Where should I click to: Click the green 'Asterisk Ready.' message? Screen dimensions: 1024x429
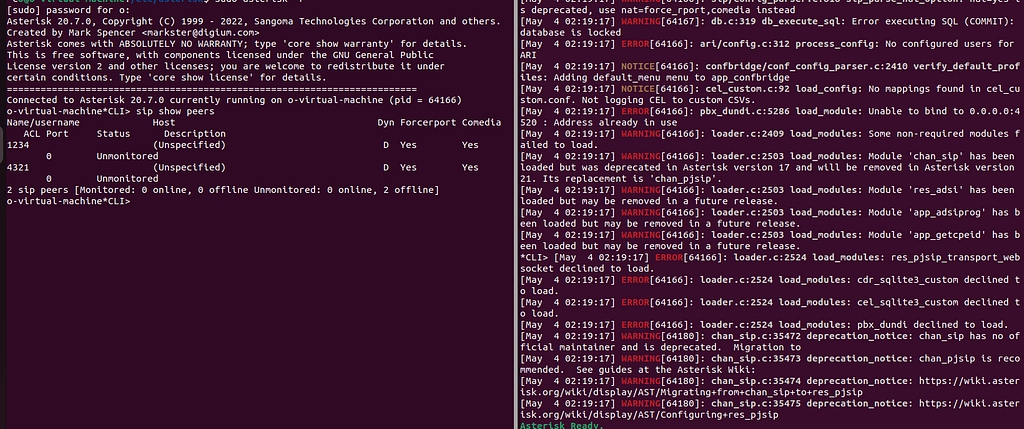point(562,425)
